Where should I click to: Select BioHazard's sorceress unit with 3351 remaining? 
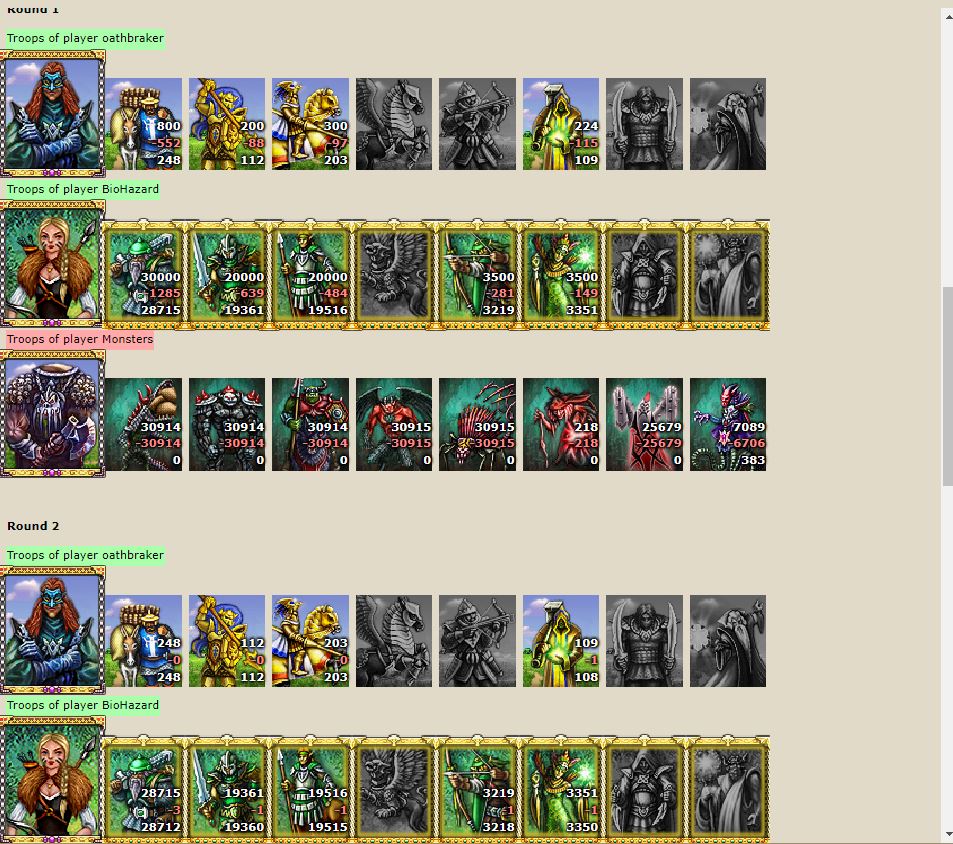tap(561, 275)
